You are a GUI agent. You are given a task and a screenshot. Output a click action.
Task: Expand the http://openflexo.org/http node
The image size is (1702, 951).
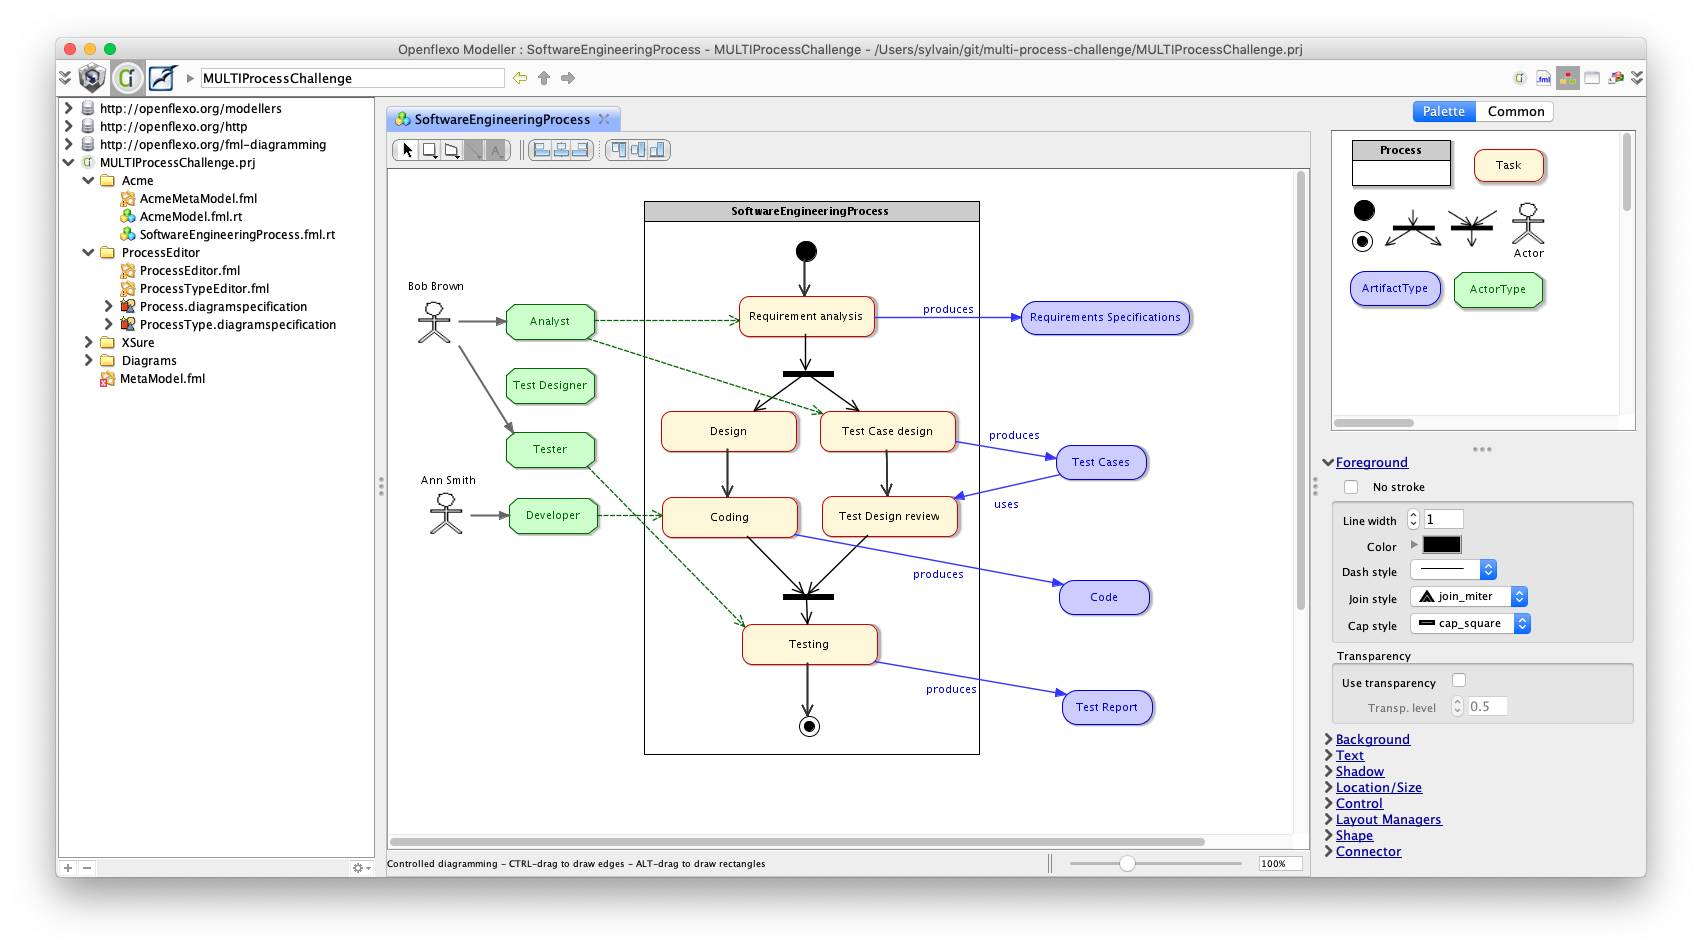[68, 126]
